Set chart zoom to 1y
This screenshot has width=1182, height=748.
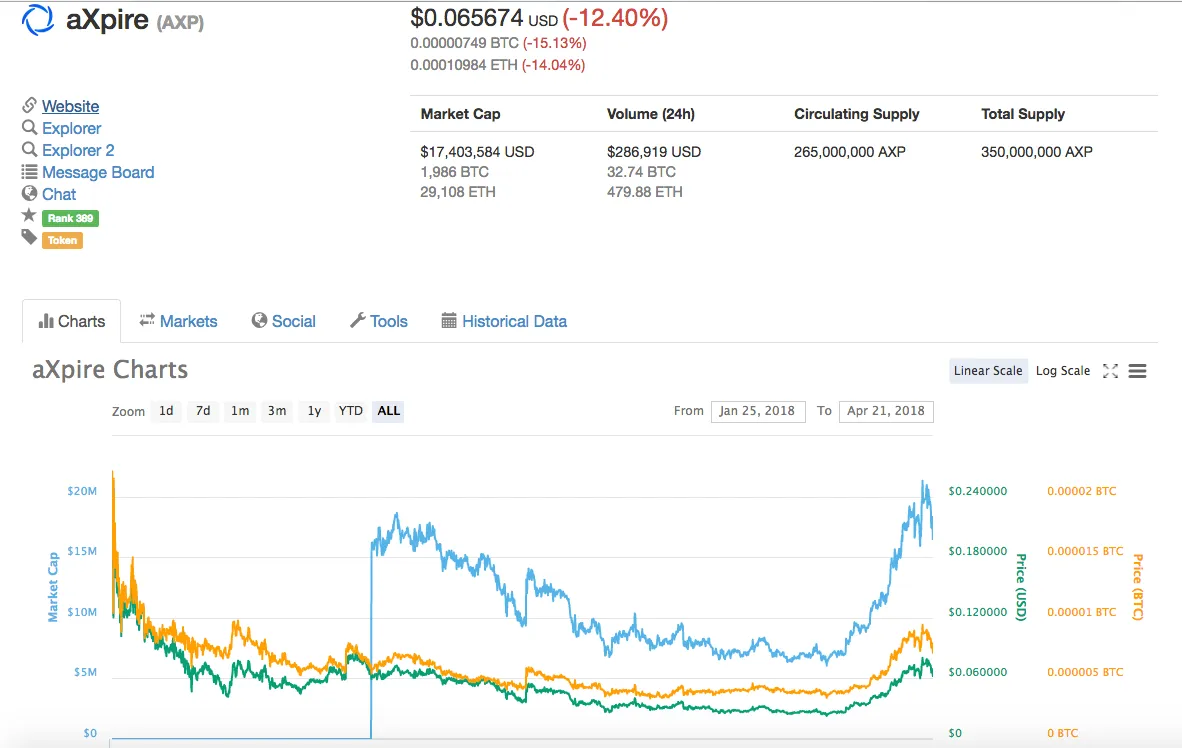click(x=314, y=411)
